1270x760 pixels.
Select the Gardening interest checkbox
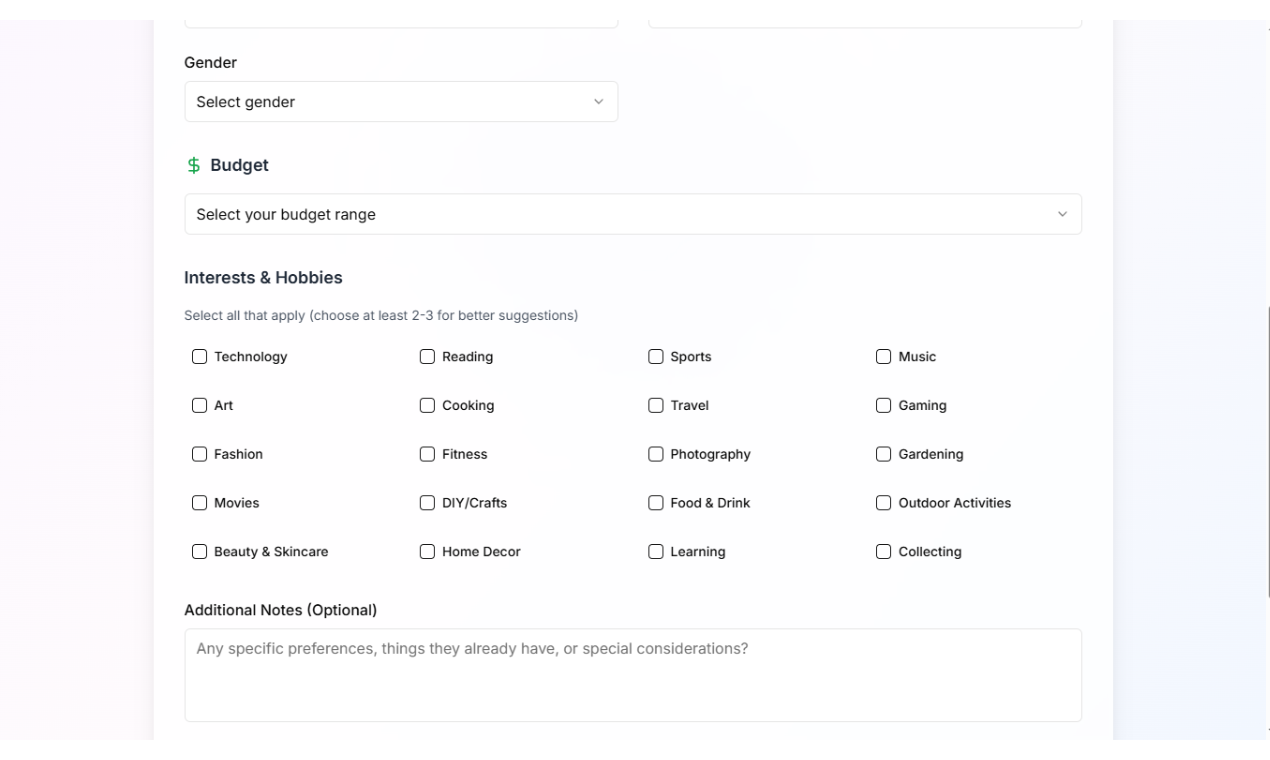click(884, 454)
